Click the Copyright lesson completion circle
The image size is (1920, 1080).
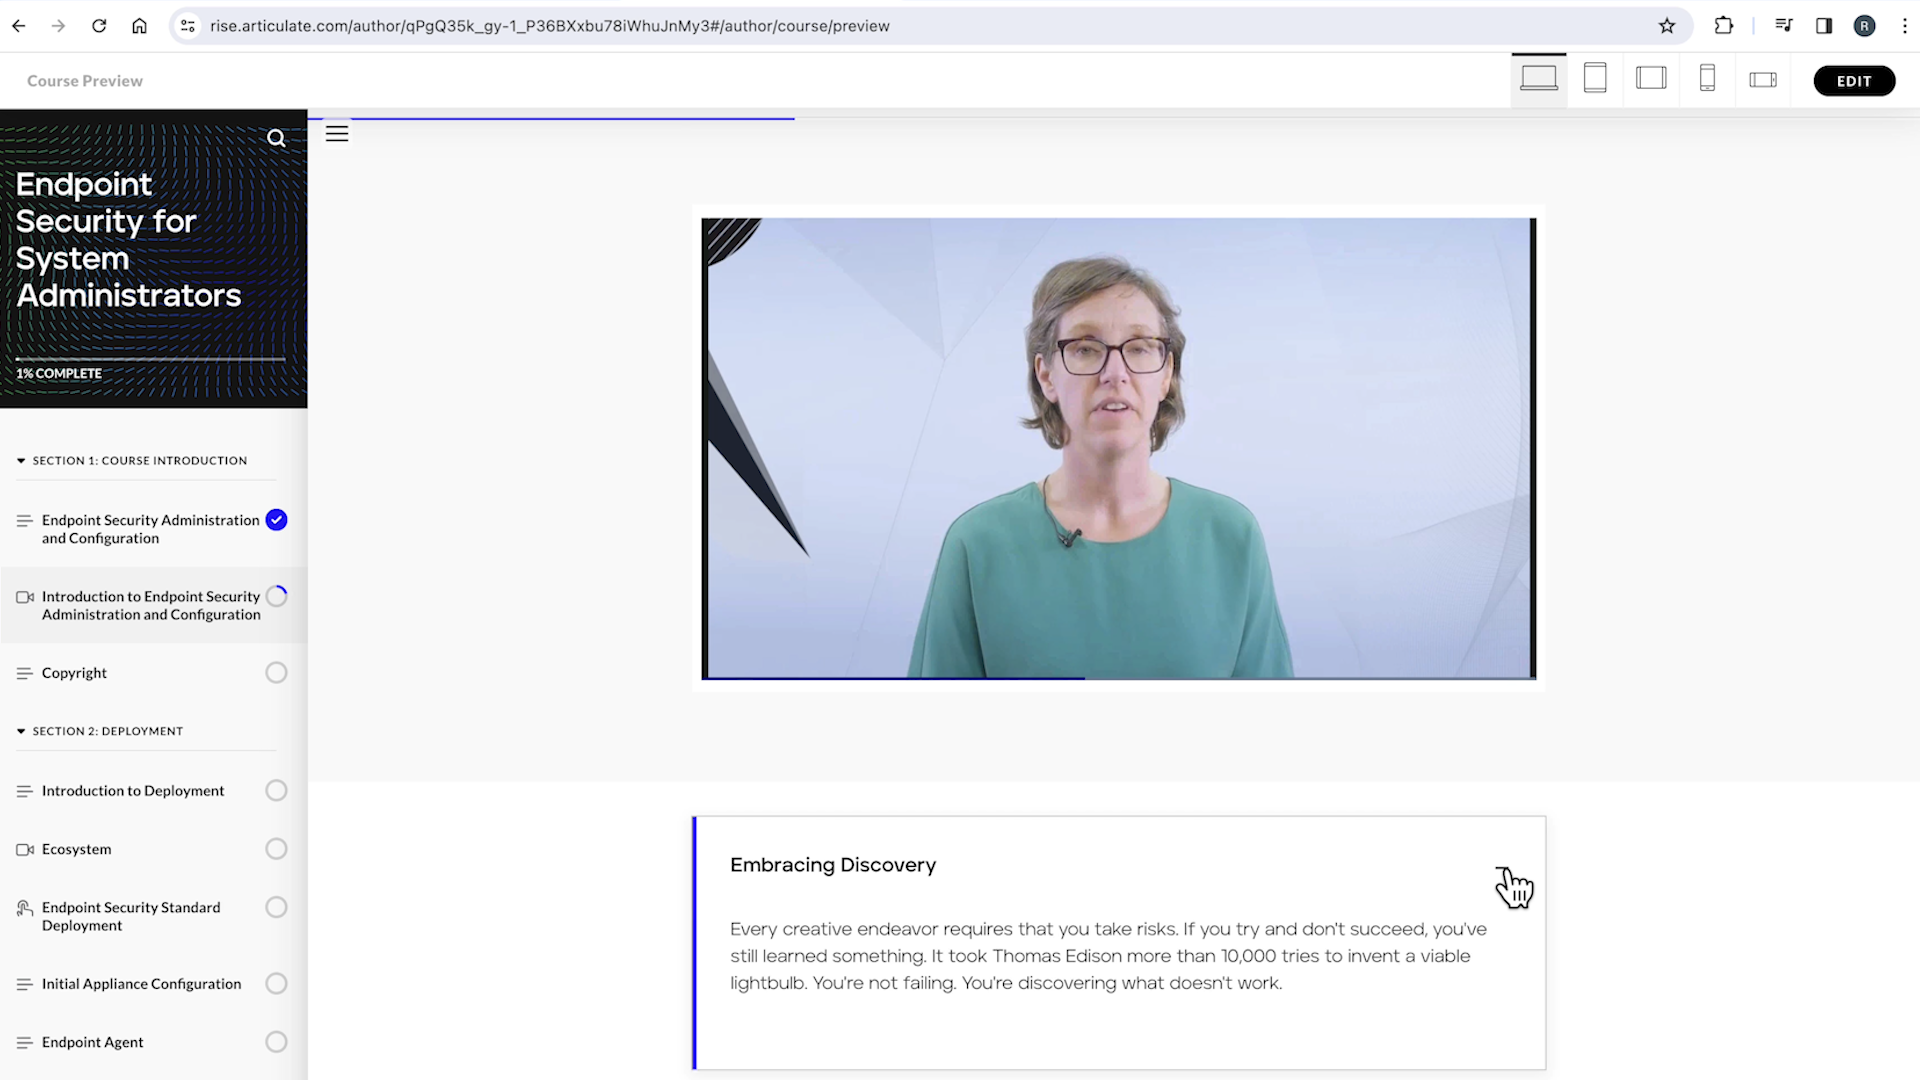pyautogui.click(x=276, y=673)
